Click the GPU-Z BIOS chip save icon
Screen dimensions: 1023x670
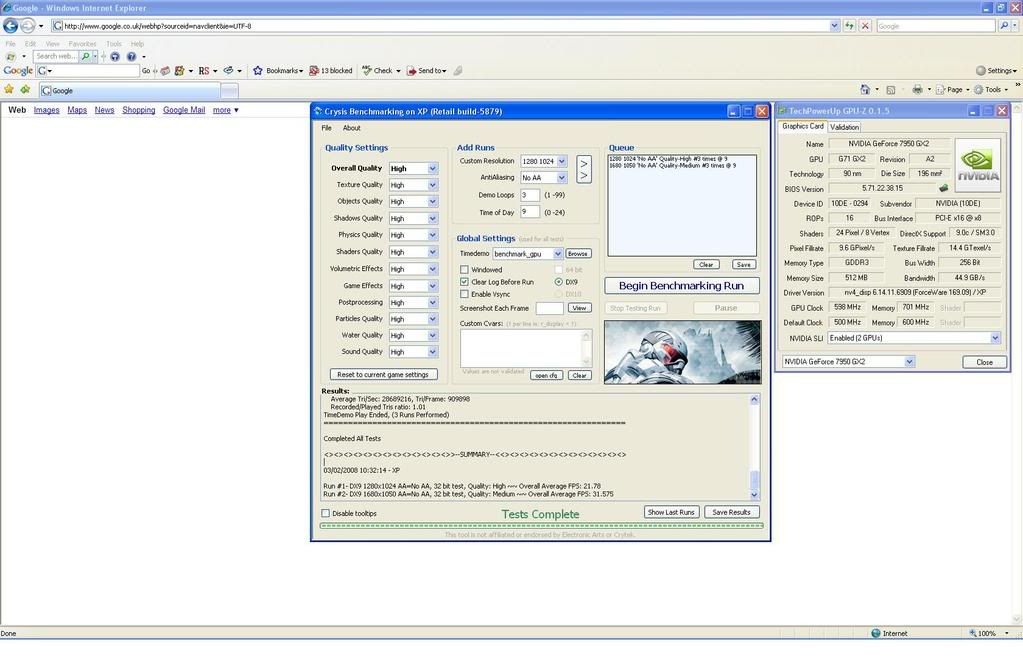point(943,188)
